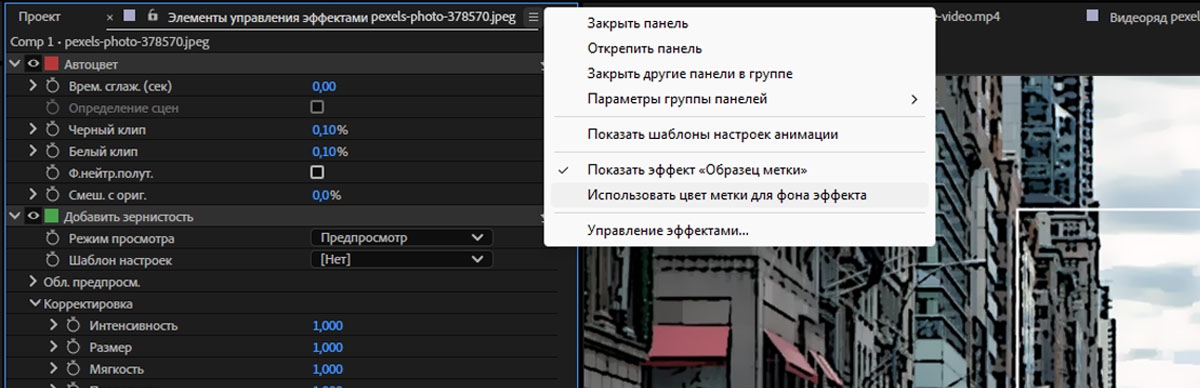The width and height of the screenshot is (1200, 388).
Task: Select Использовать цвет метки для фона эффекта
Action: click(x=740, y=195)
